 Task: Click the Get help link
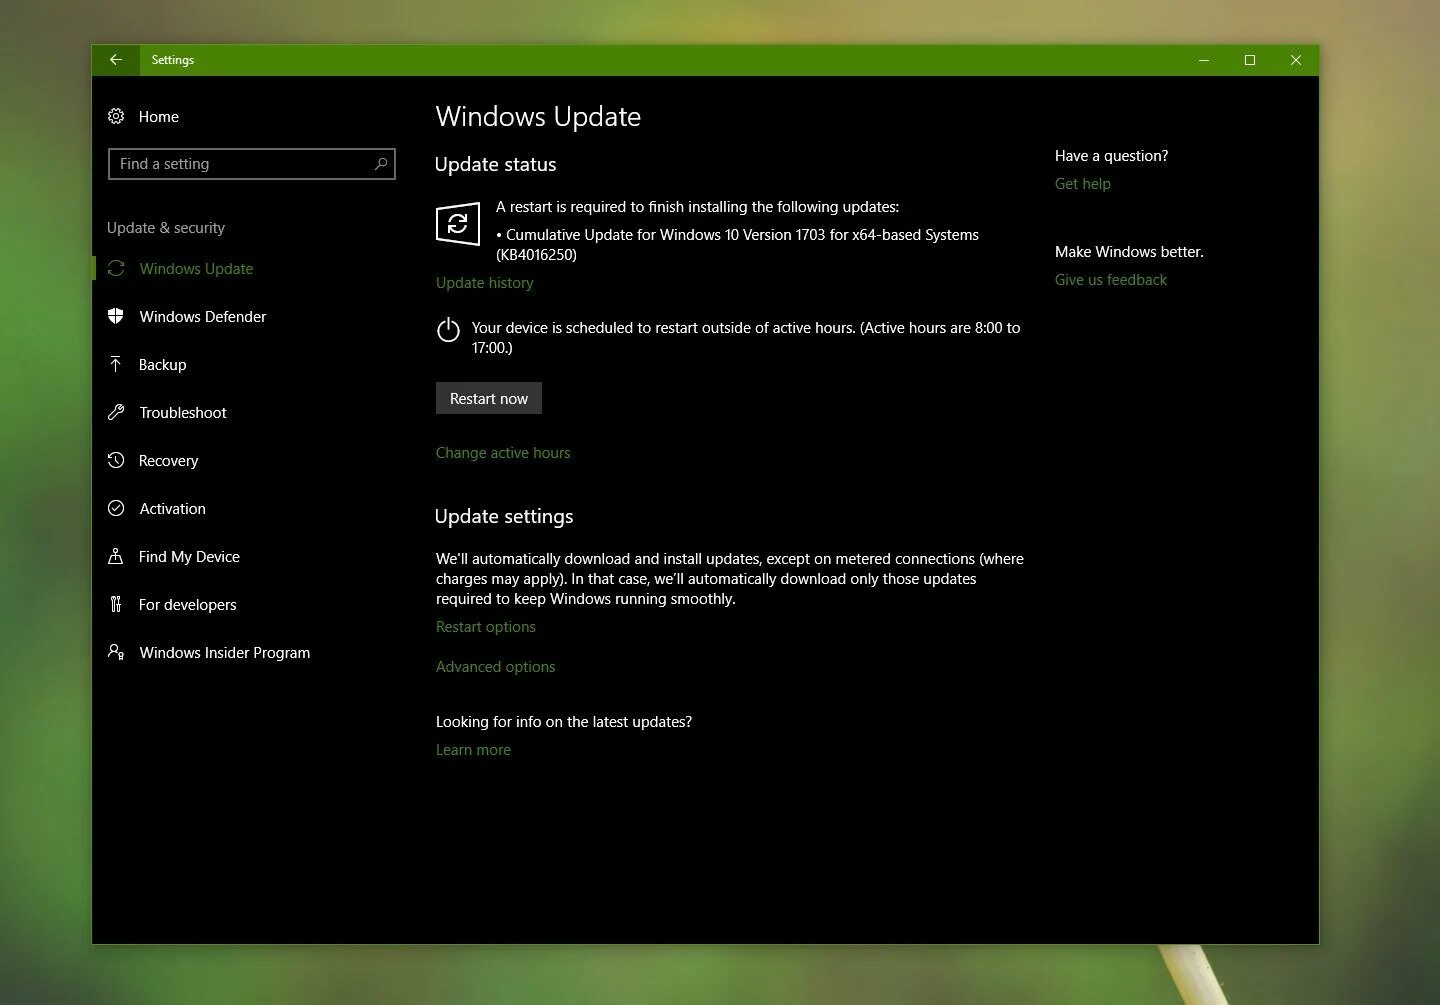click(x=1083, y=184)
